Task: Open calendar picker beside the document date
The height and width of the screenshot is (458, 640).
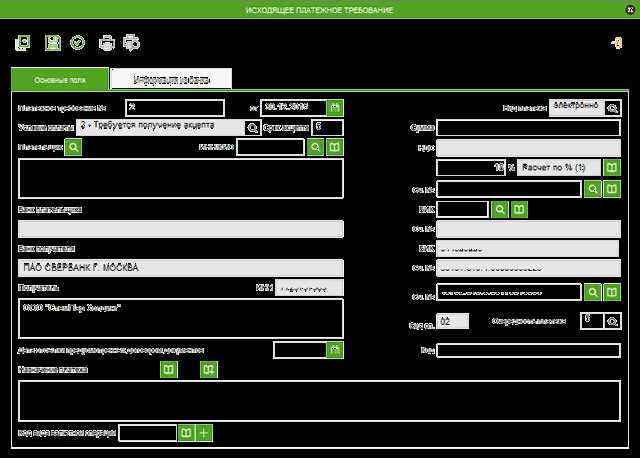Action: click(335, 107)
